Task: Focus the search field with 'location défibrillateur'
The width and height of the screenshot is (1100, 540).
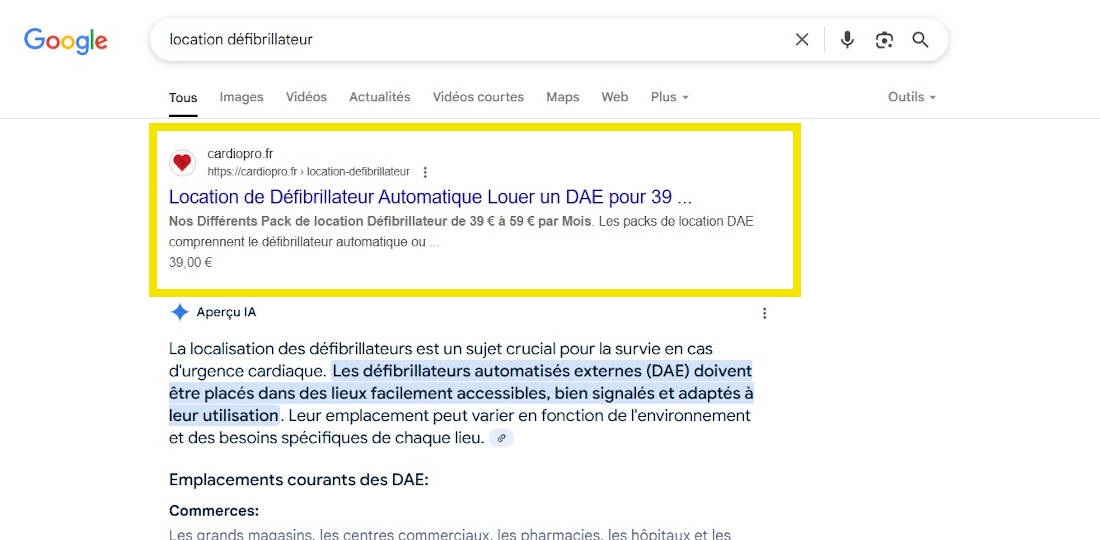Action: click(x=470, y=40)
